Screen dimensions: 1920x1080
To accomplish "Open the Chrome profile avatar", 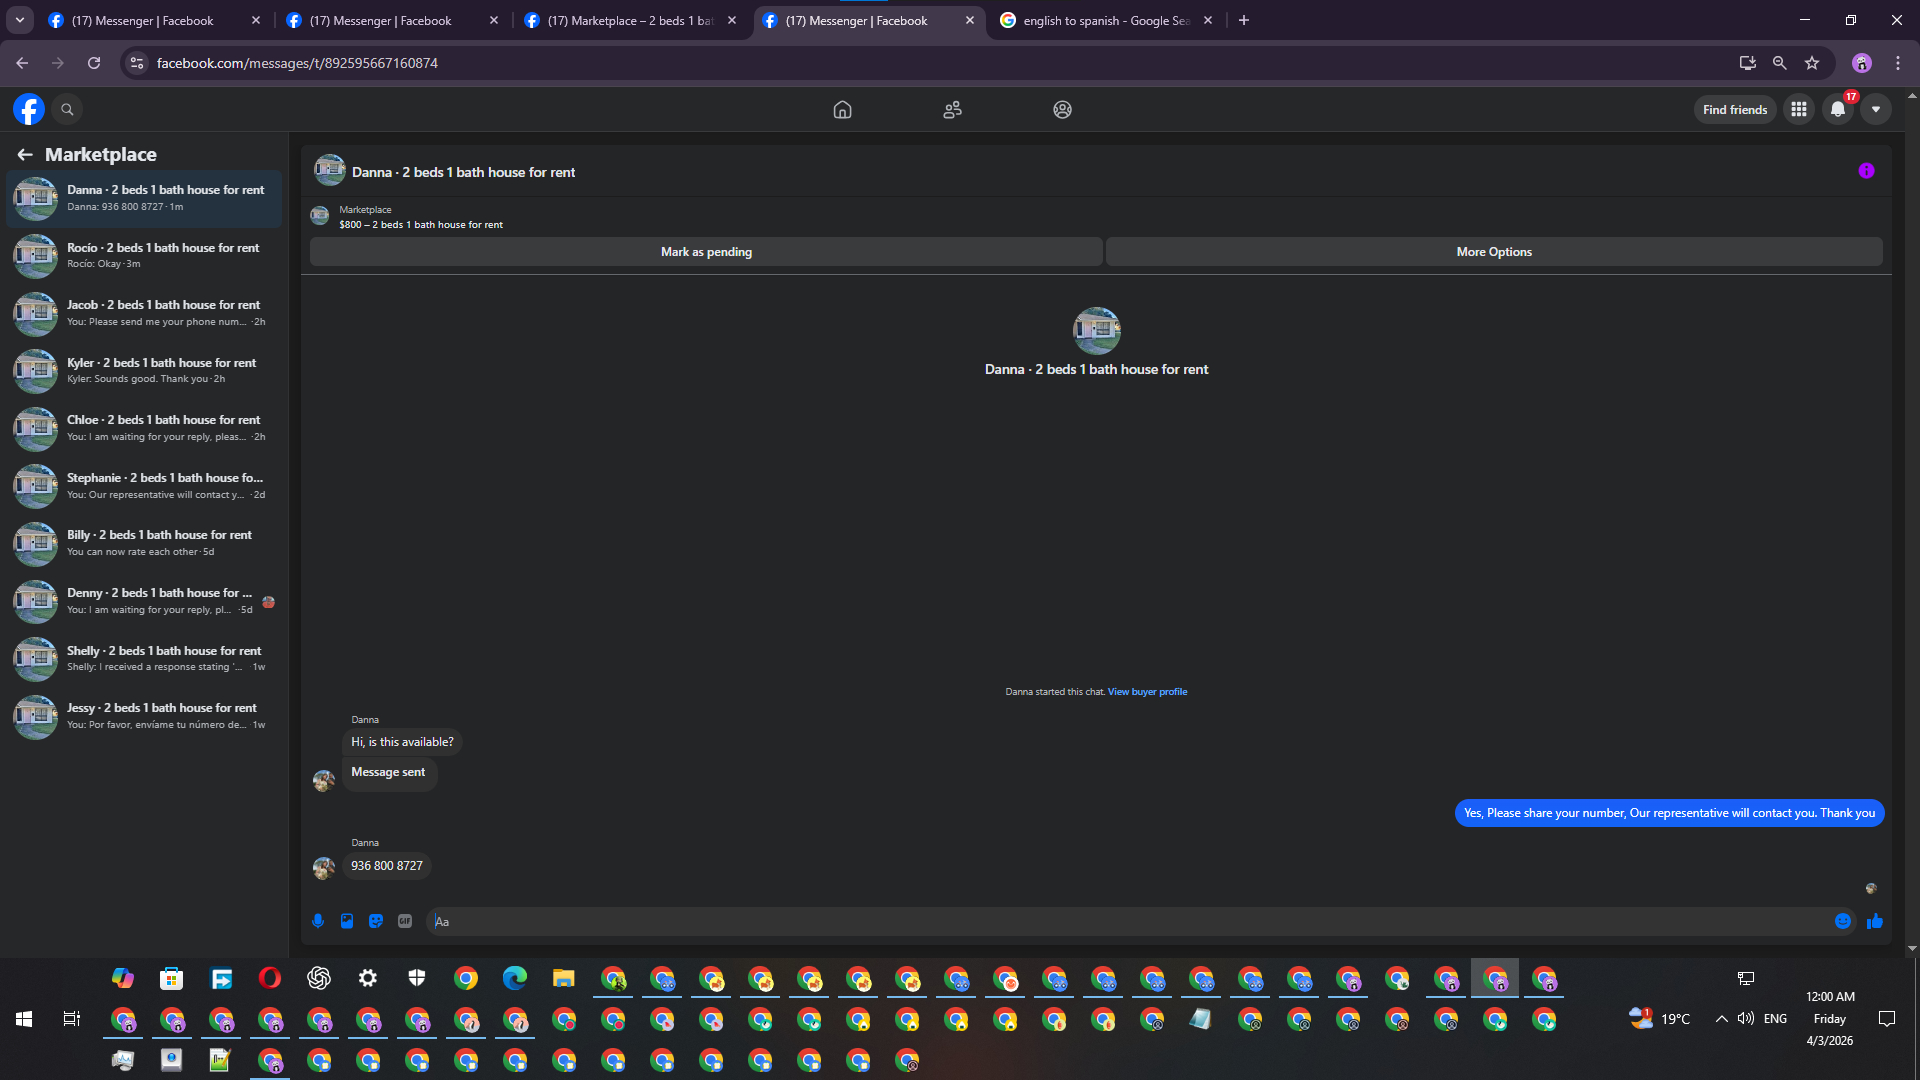I will pyautogui.click(x=1862, y=63).
